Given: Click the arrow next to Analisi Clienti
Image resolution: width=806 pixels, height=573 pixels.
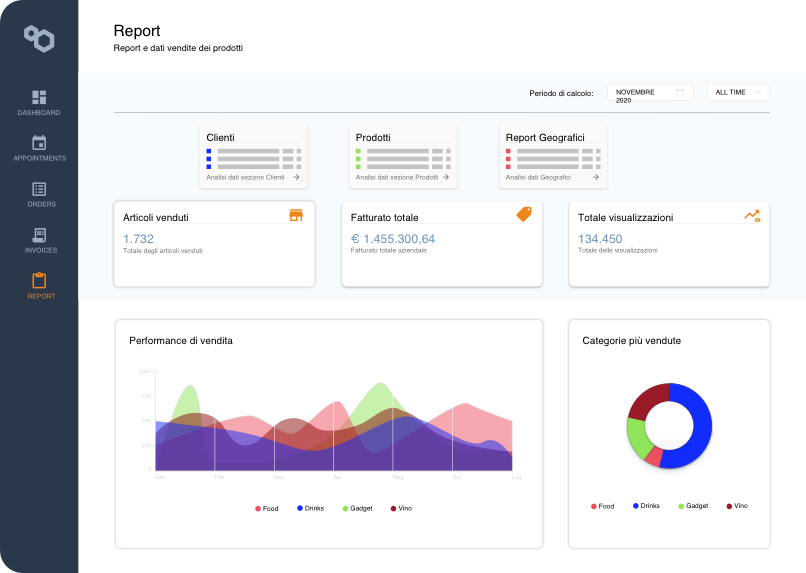Looking at the screenshot, I should tap(296, 177).
